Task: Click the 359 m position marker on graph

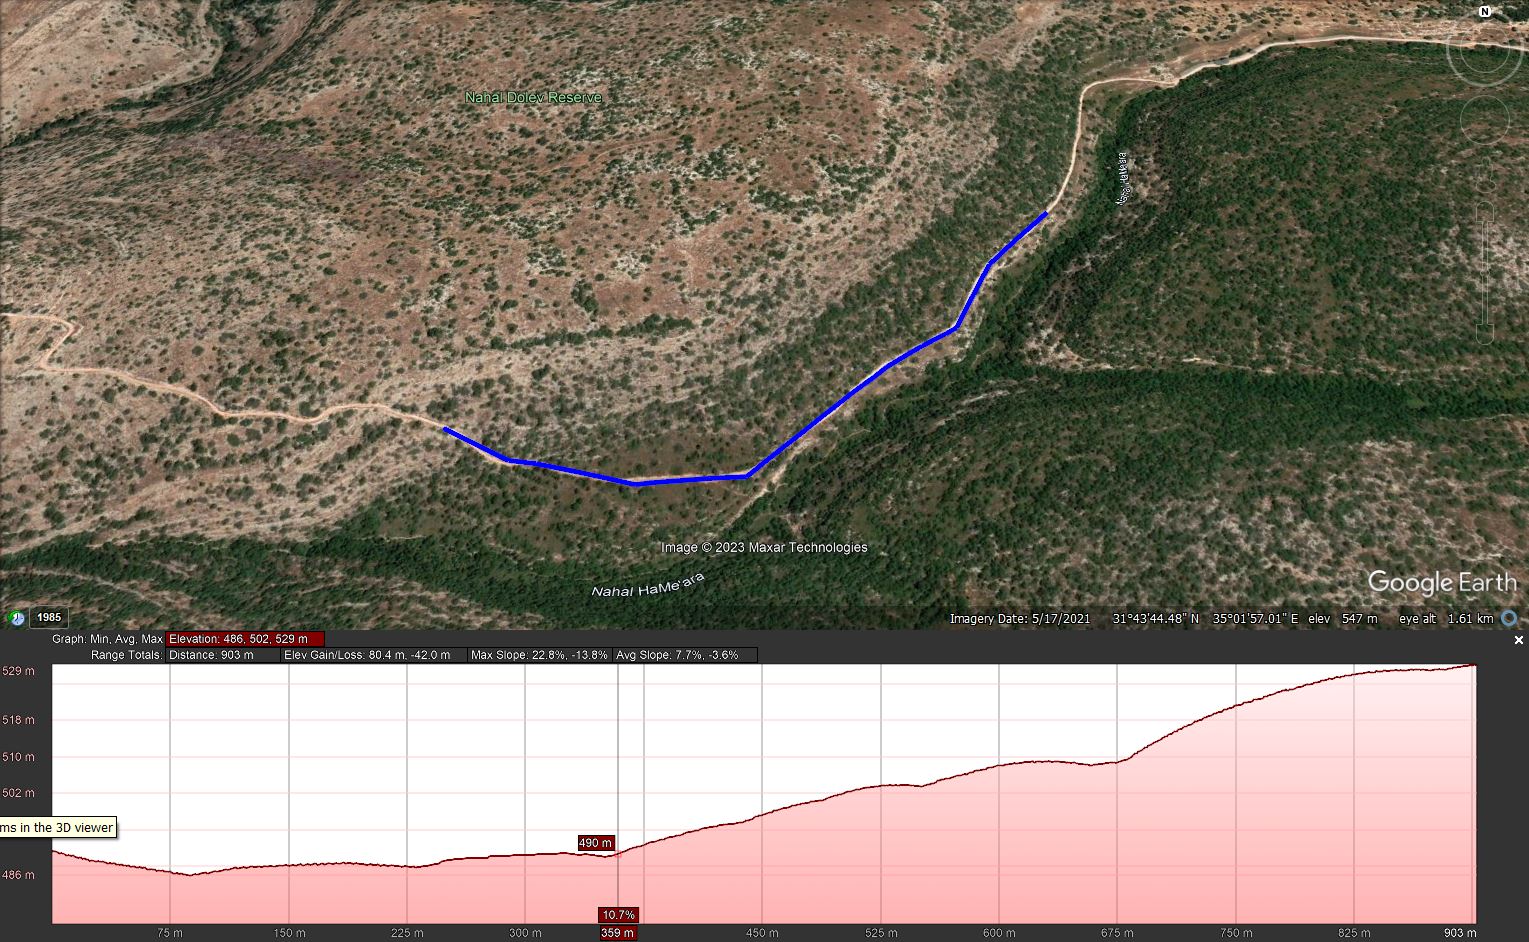Action: tap(618, 933)
